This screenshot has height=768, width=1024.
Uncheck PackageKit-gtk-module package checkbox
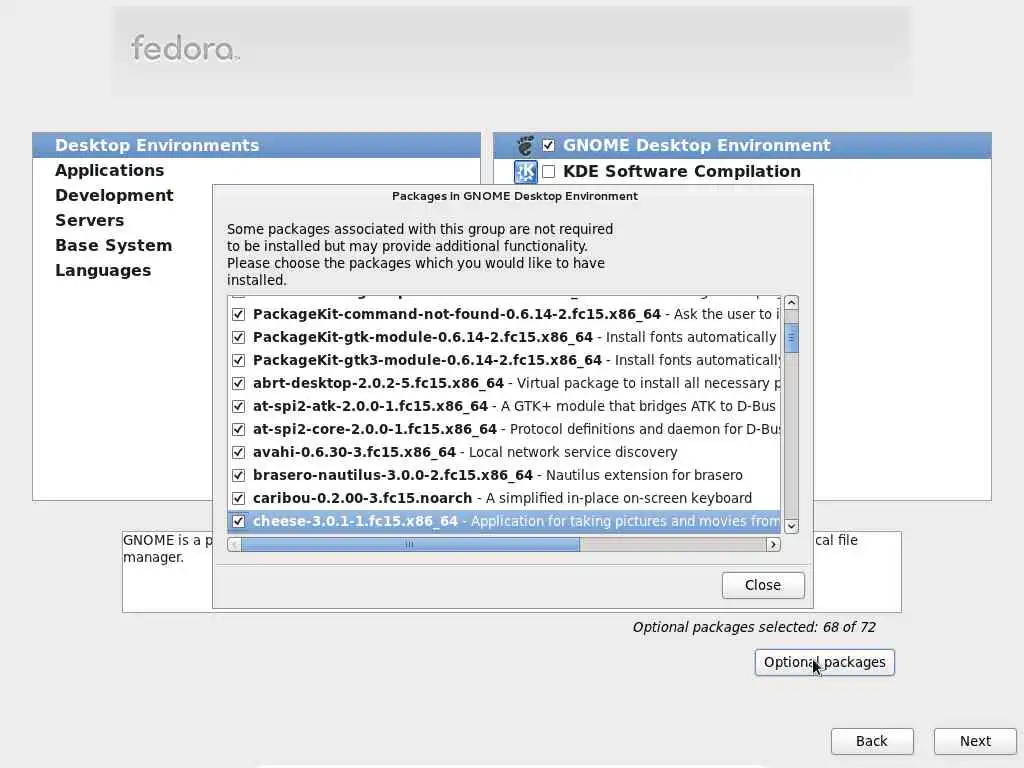point(238,337)
